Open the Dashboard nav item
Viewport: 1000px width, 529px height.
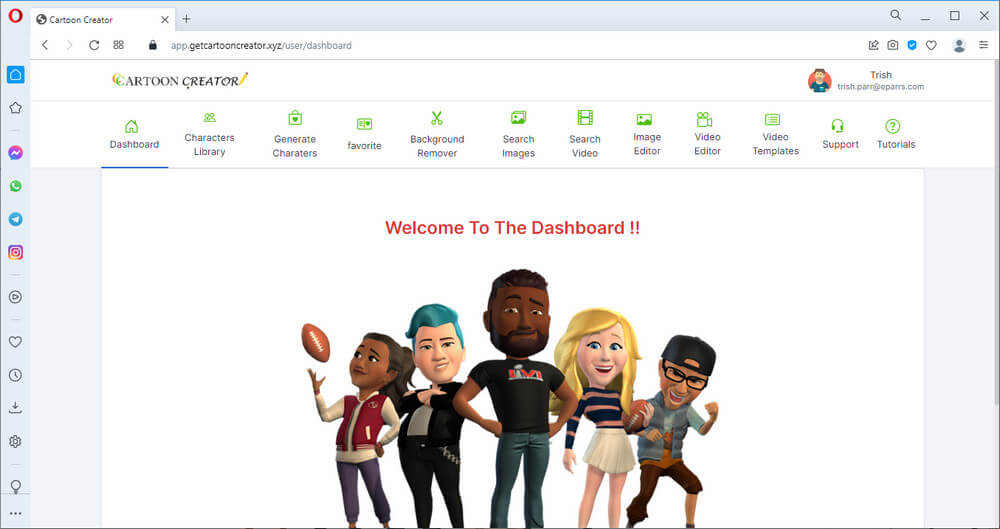click(x=134, y=135)
